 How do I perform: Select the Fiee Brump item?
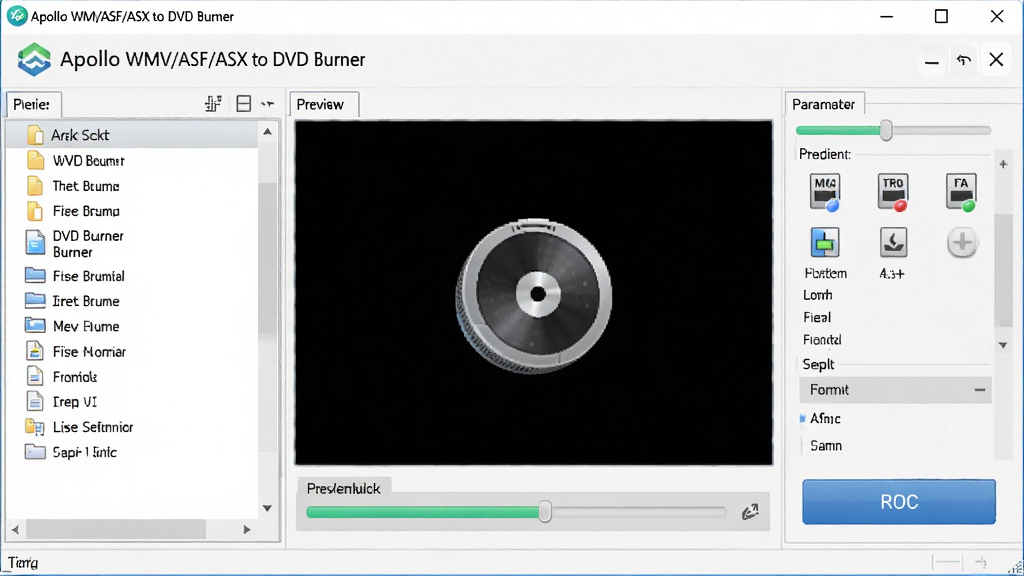[x=86, y=211]
